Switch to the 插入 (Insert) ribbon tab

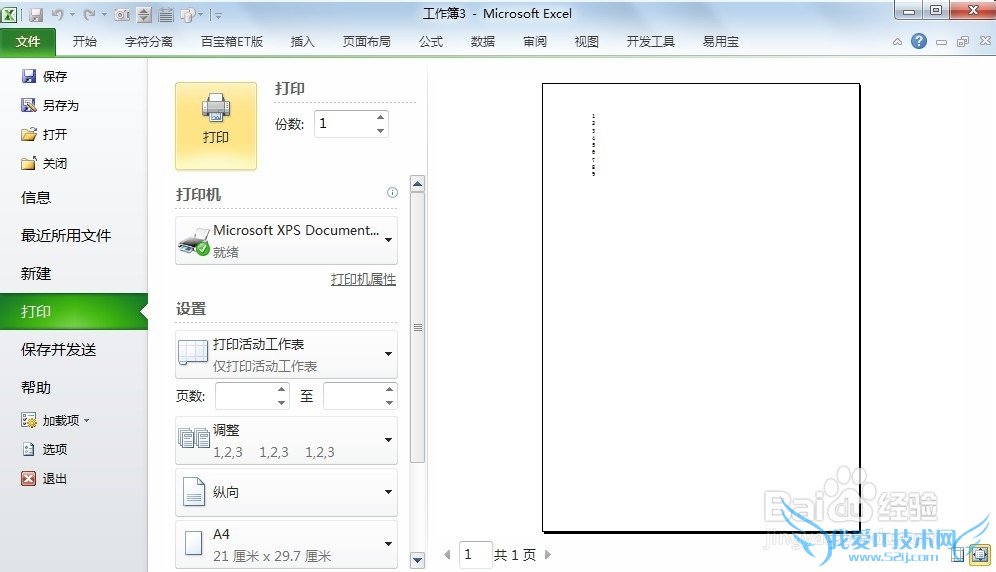pyautogui.click(x=302, y=42)
